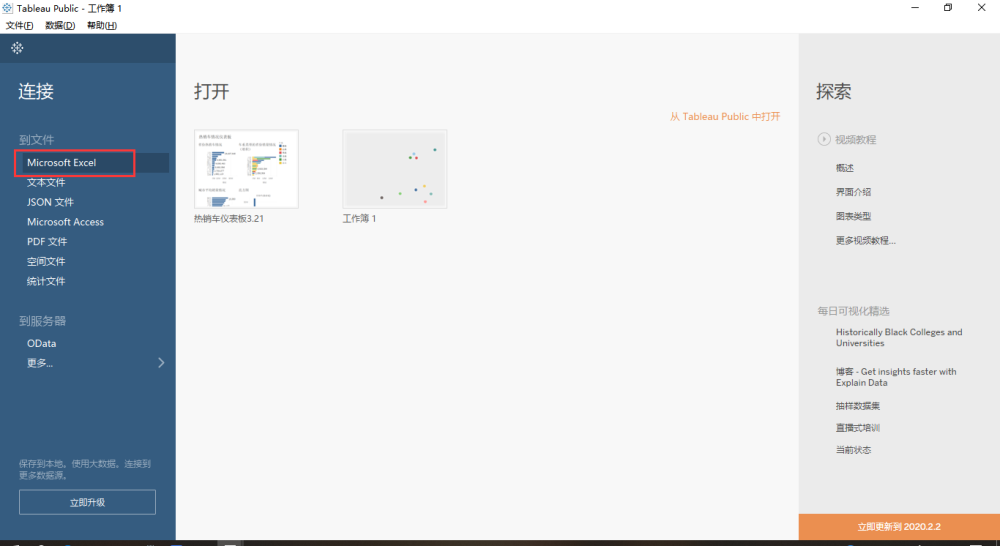Click the 立即升级 button
1000x546 pixels.
87,502
